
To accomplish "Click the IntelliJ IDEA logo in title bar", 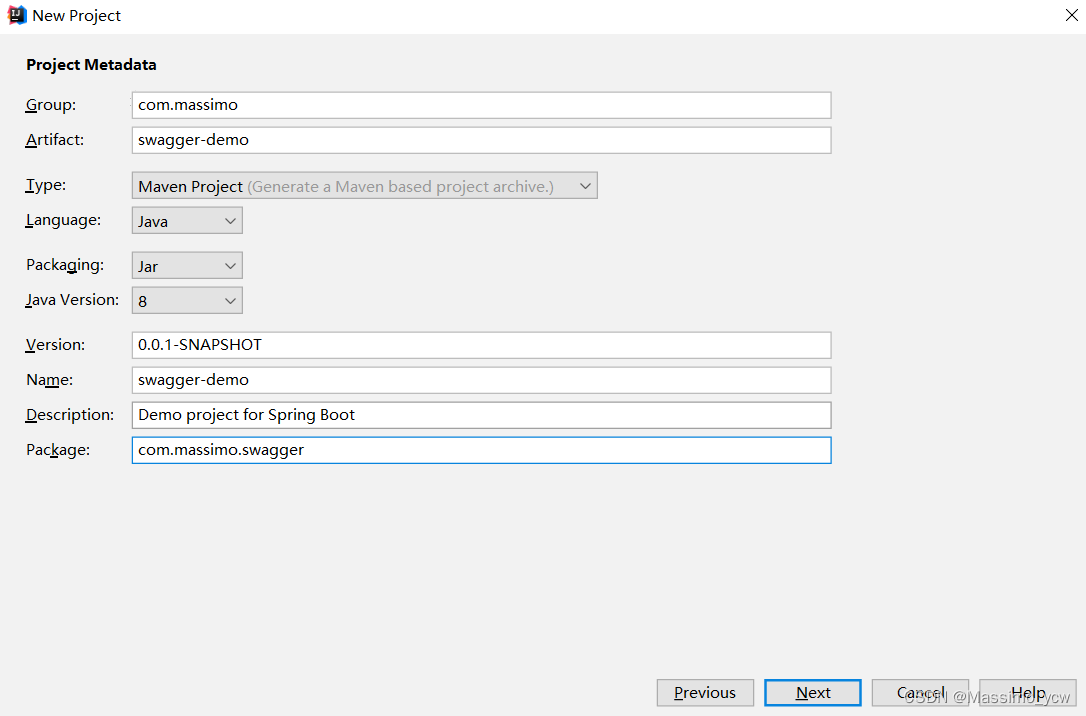I will tap(17, 15).
